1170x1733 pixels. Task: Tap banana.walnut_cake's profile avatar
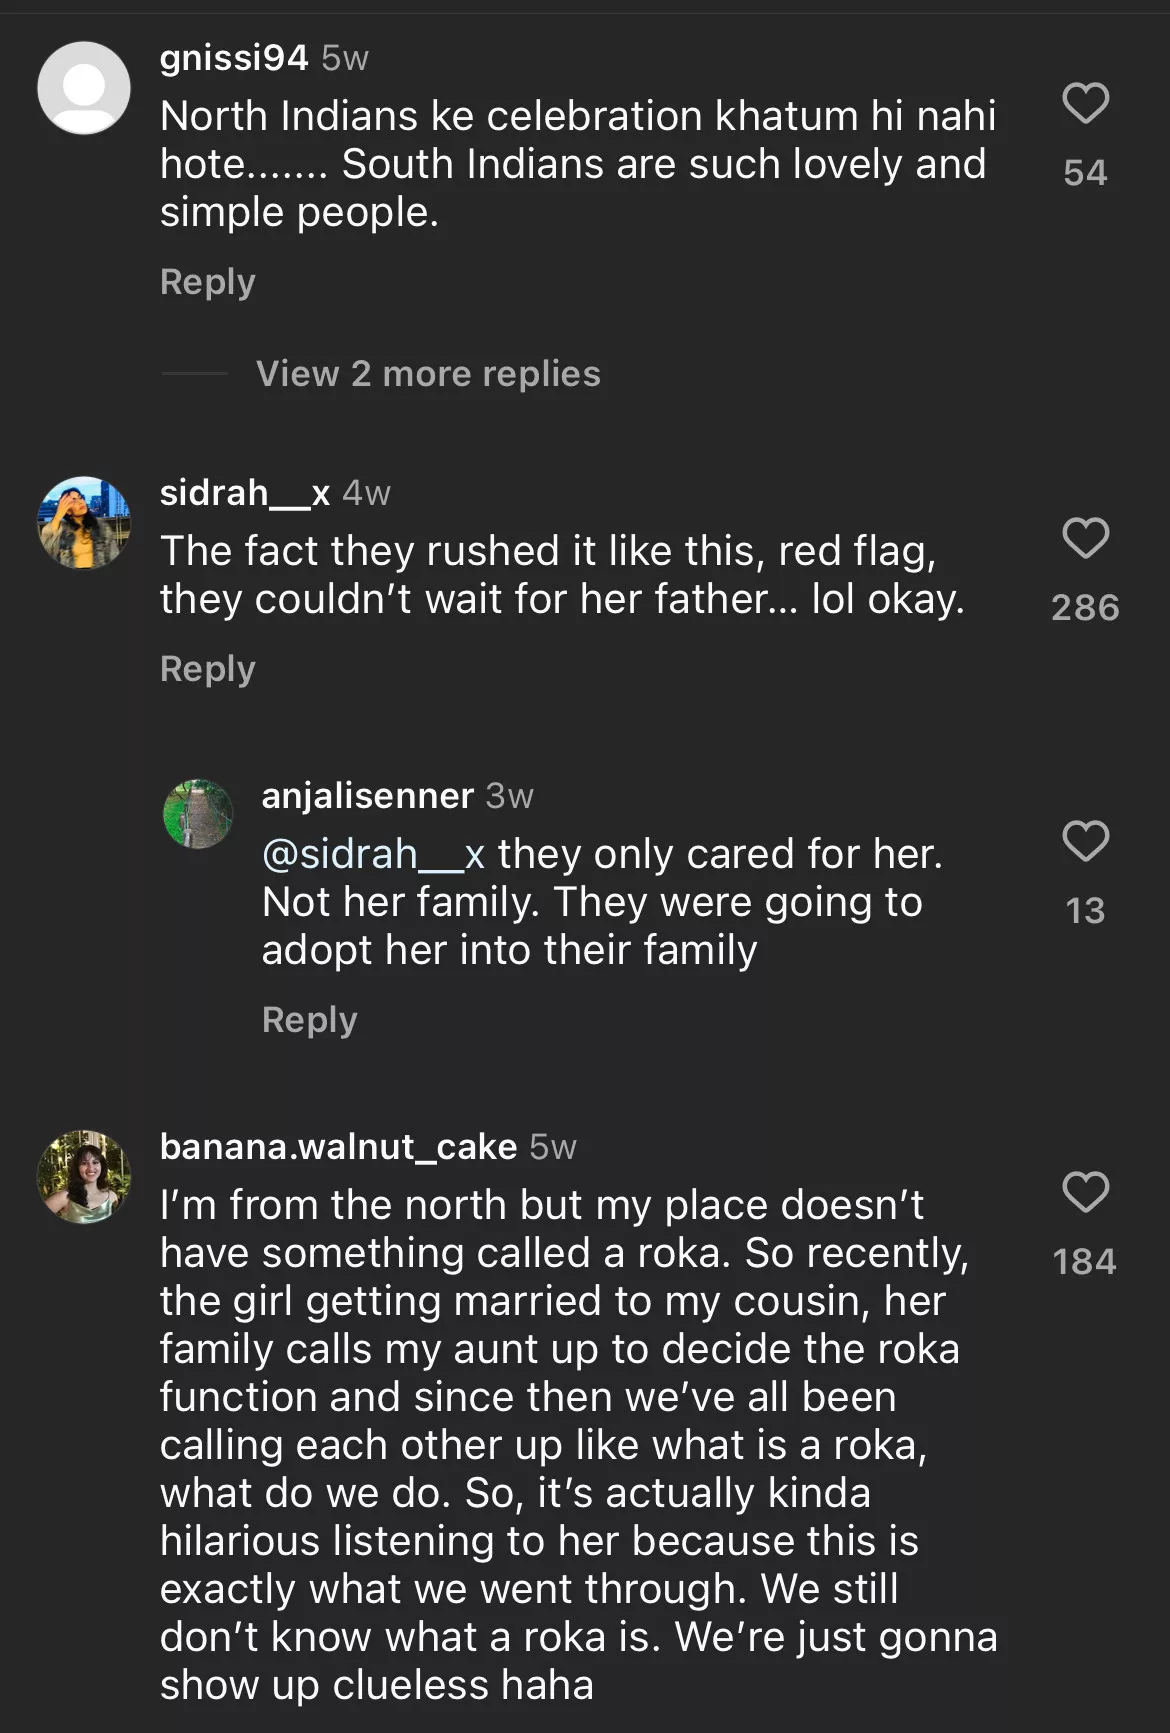pos(84,1177)
